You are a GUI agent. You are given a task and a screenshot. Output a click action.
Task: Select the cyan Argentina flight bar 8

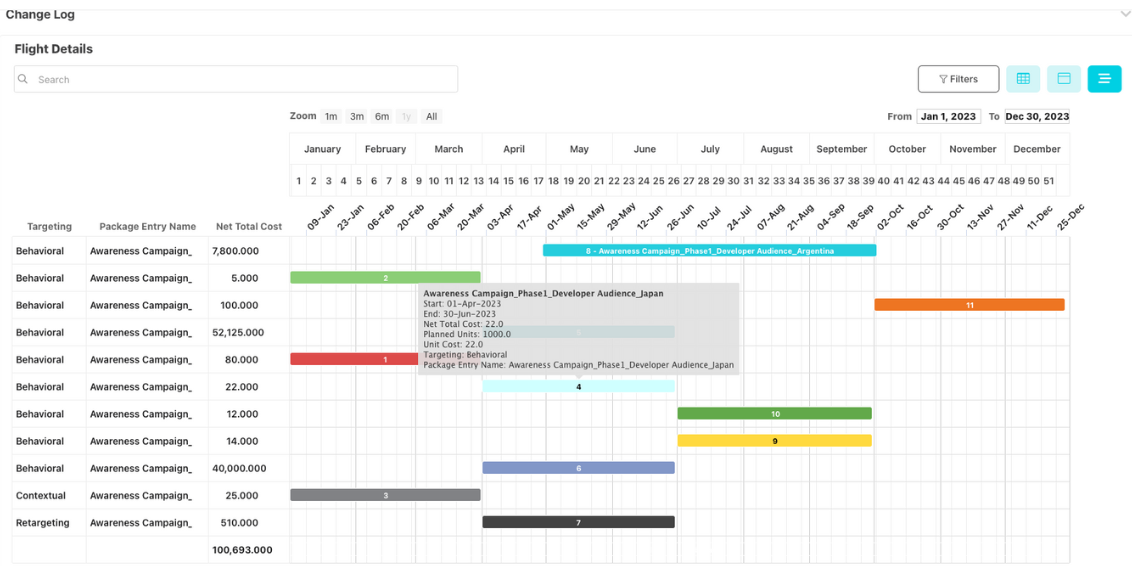(x=709, y=251)
